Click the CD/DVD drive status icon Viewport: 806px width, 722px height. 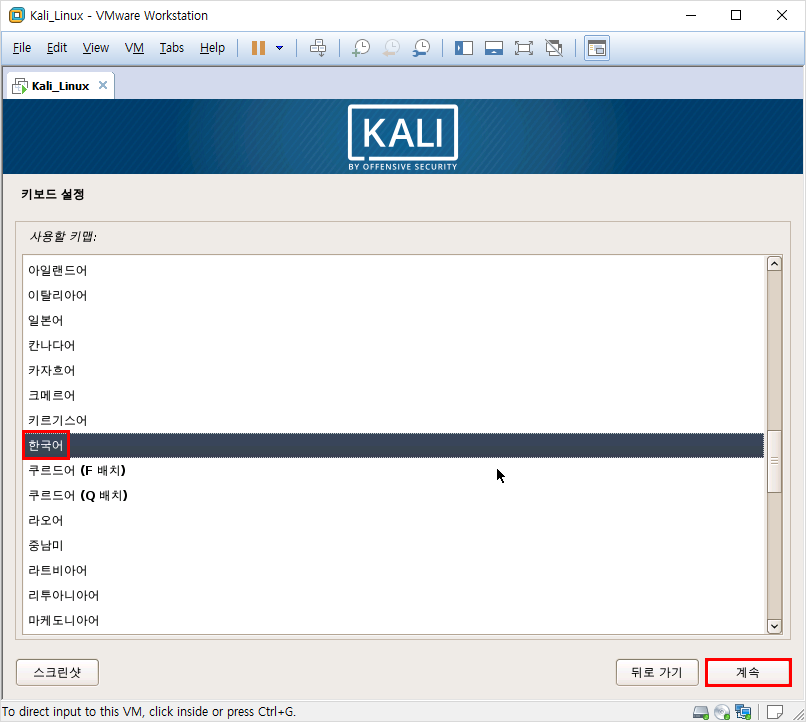[x=722, y=712]
